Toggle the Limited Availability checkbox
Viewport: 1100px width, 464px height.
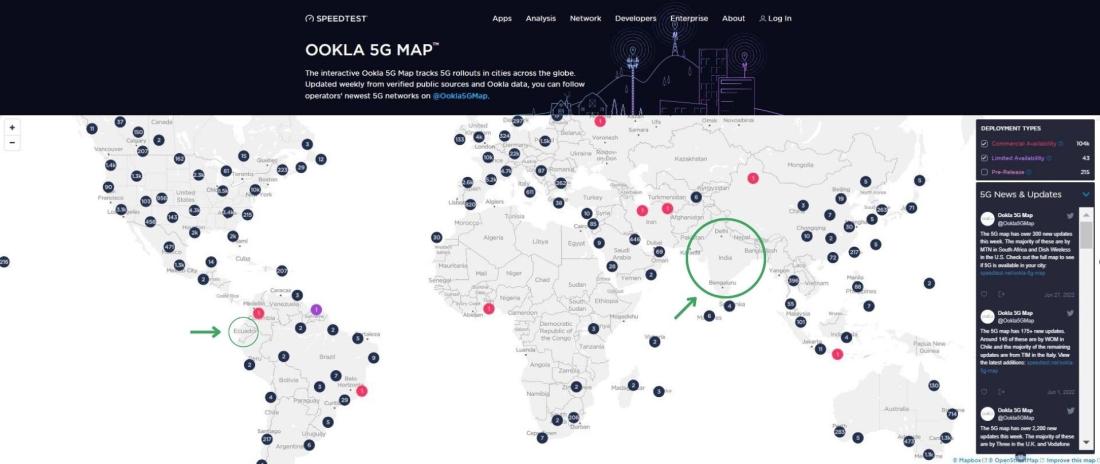coord(984,158)
